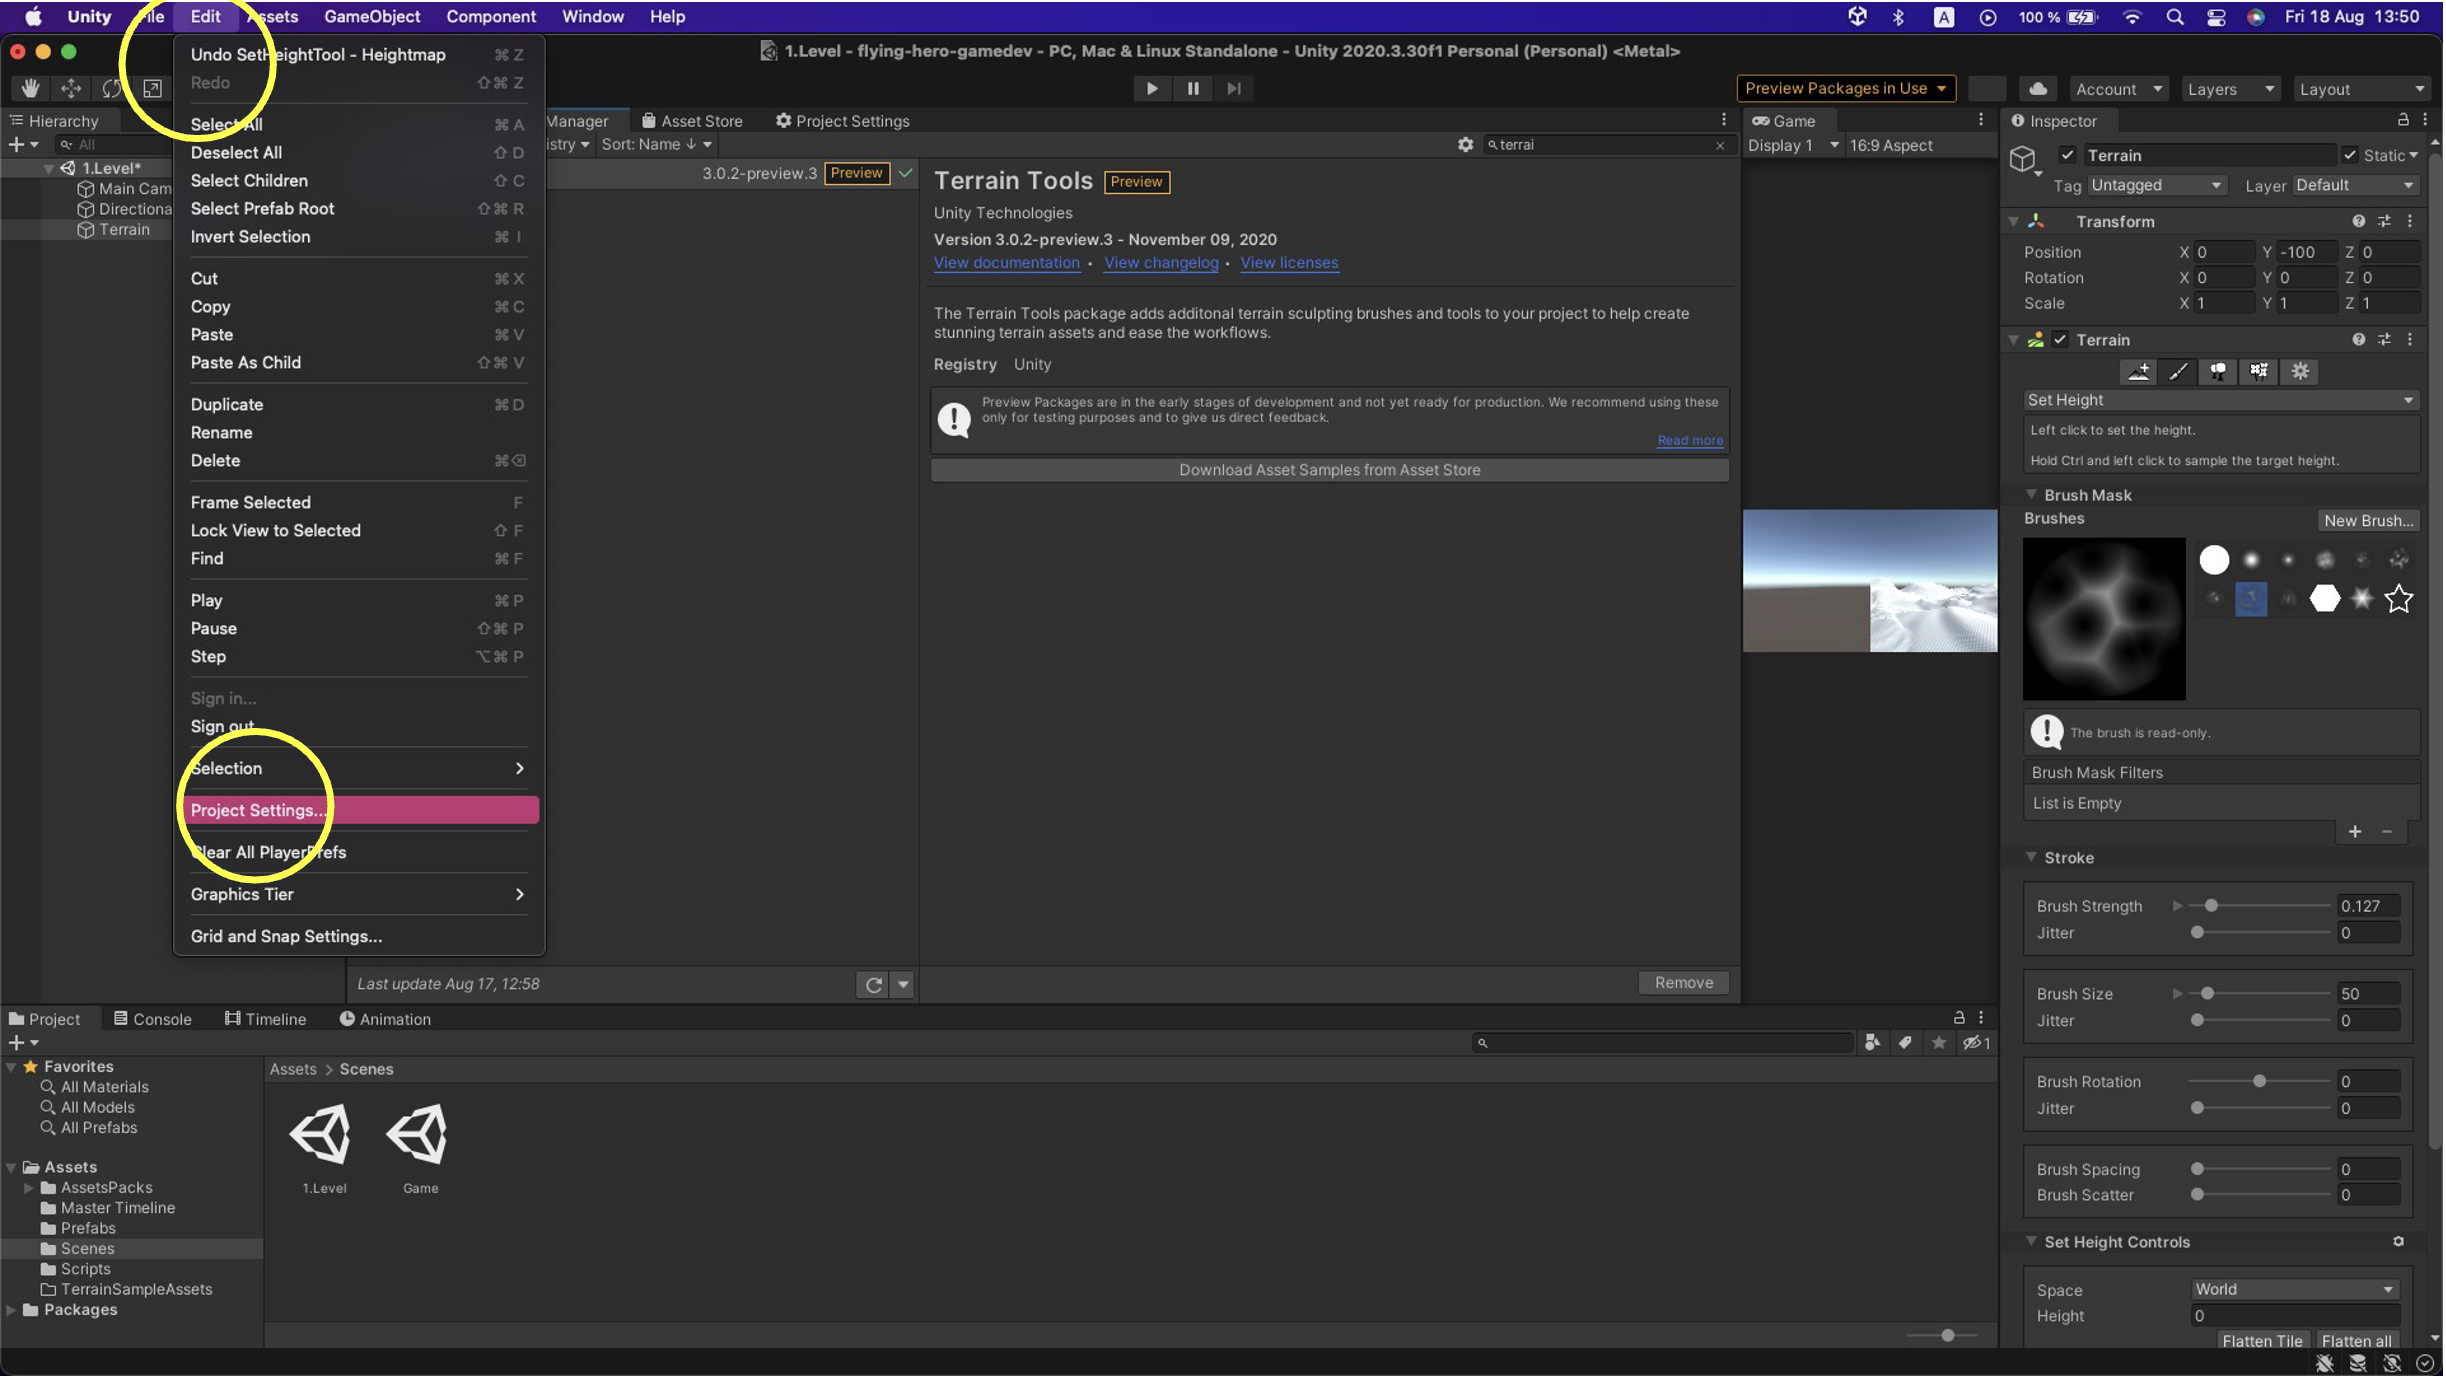Open the GameObject menu

(372, 16)
